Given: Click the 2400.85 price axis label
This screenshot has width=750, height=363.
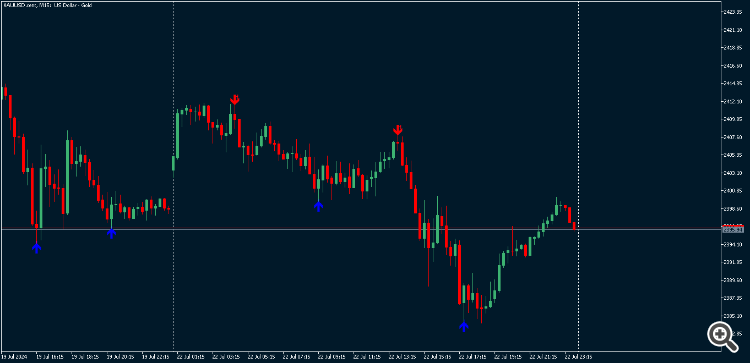Looking at the screenshot, I should (x=733, y=191).
